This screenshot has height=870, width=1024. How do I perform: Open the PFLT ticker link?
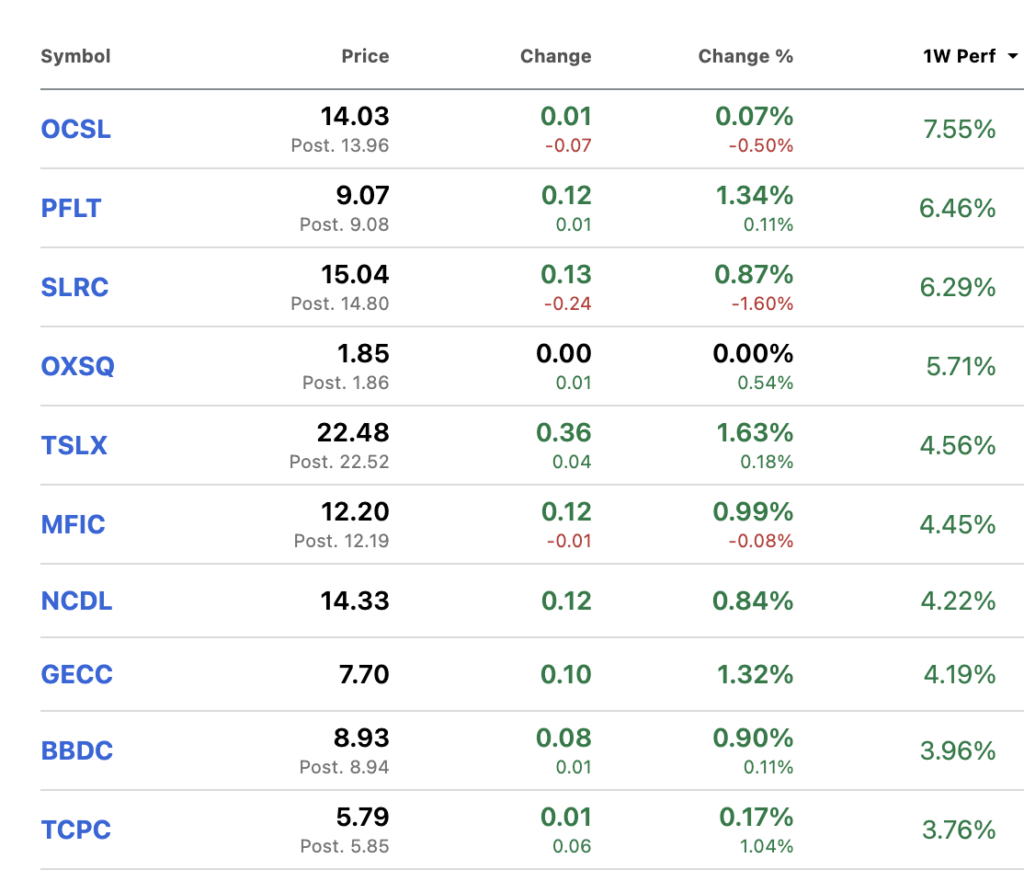(x=71, y=208)
